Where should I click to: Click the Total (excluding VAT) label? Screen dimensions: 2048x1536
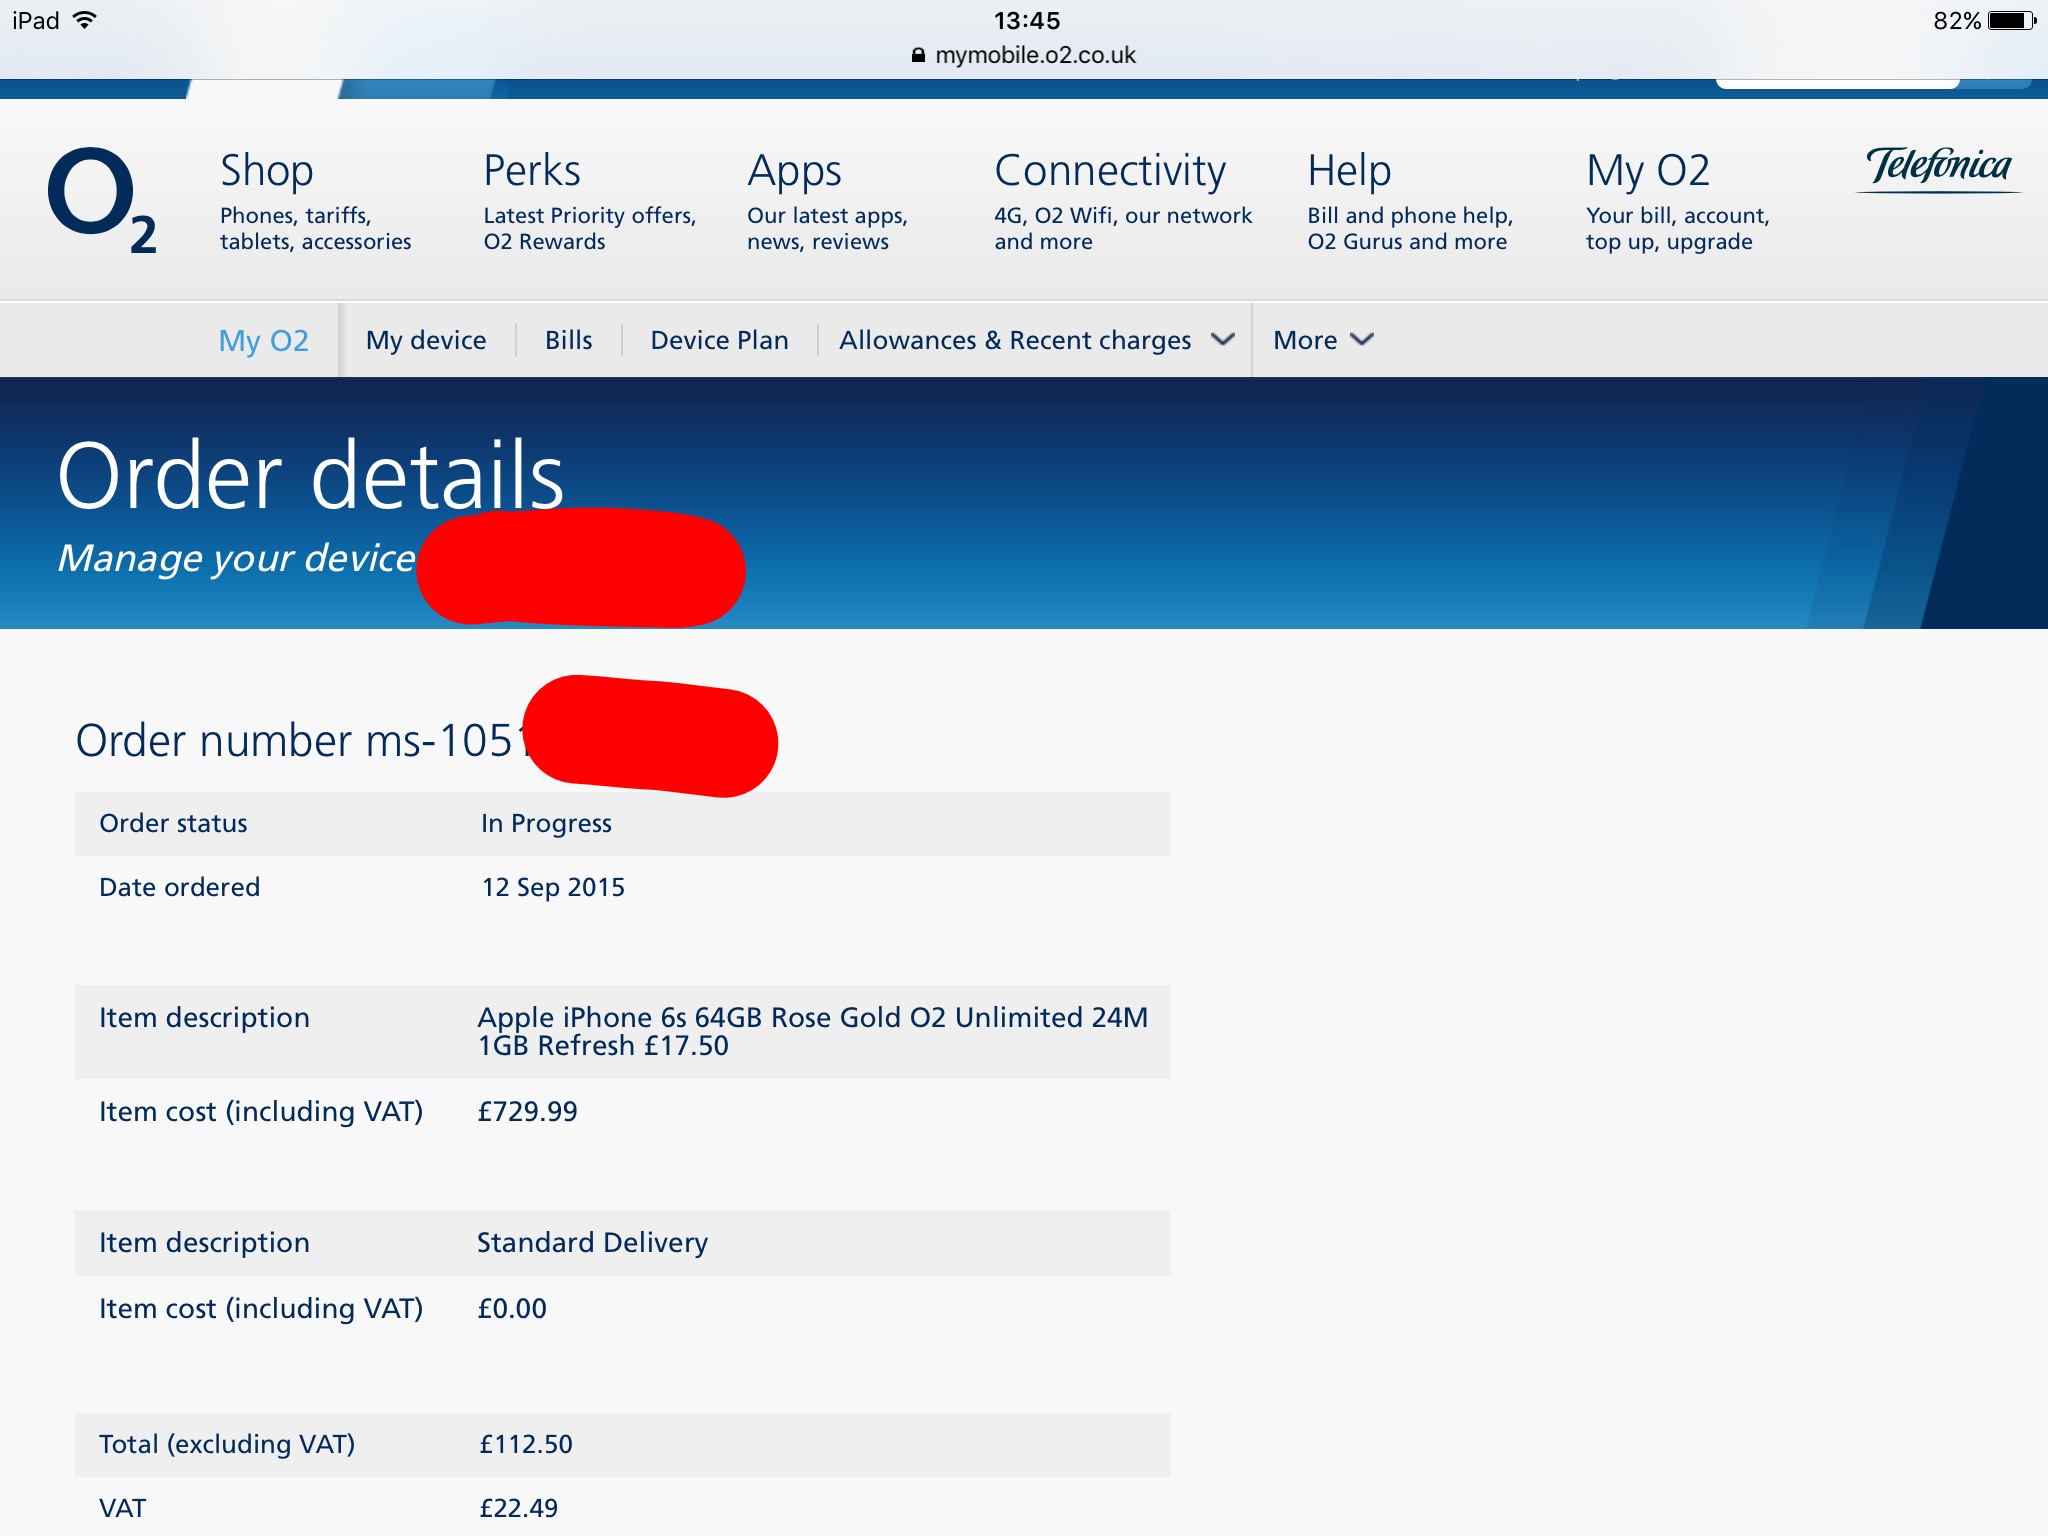[227, 1444]
